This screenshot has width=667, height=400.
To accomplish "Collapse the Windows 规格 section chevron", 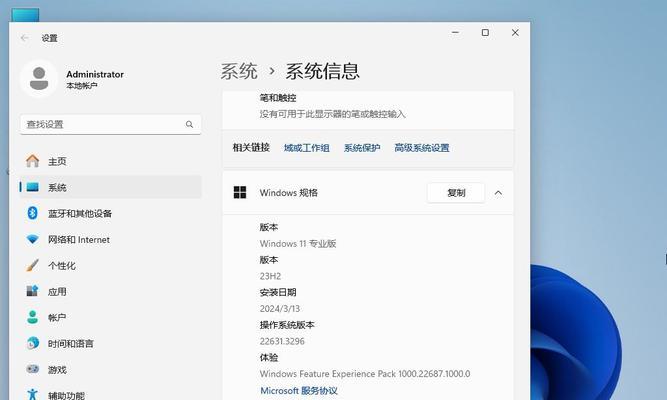I will [498, 193].
